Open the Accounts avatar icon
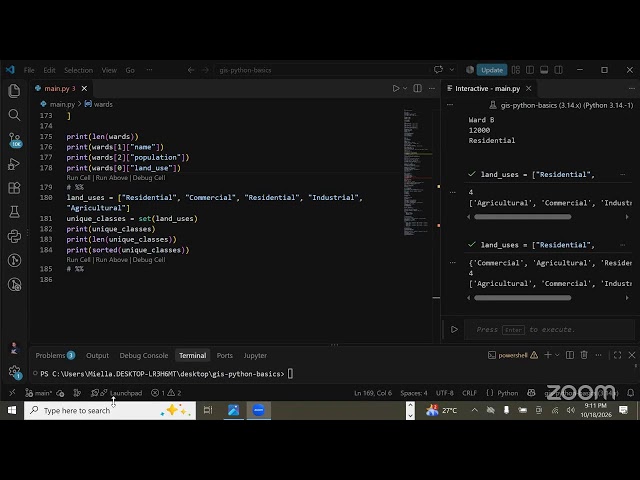640x480 pixels. coord(14,348)
